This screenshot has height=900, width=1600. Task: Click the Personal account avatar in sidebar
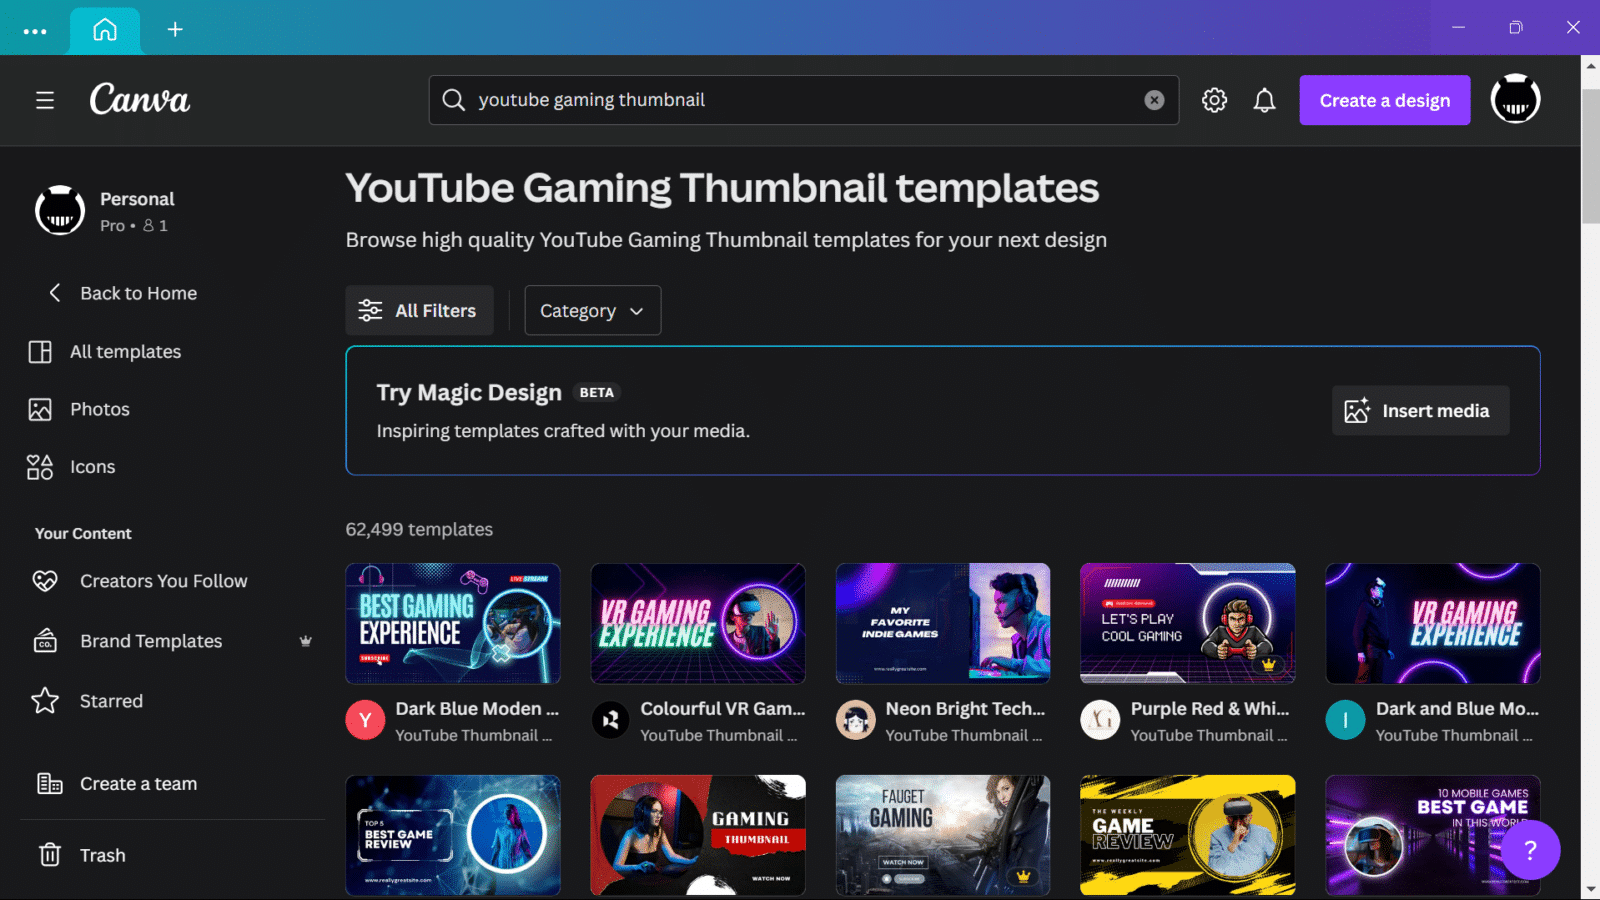(60, 210)
